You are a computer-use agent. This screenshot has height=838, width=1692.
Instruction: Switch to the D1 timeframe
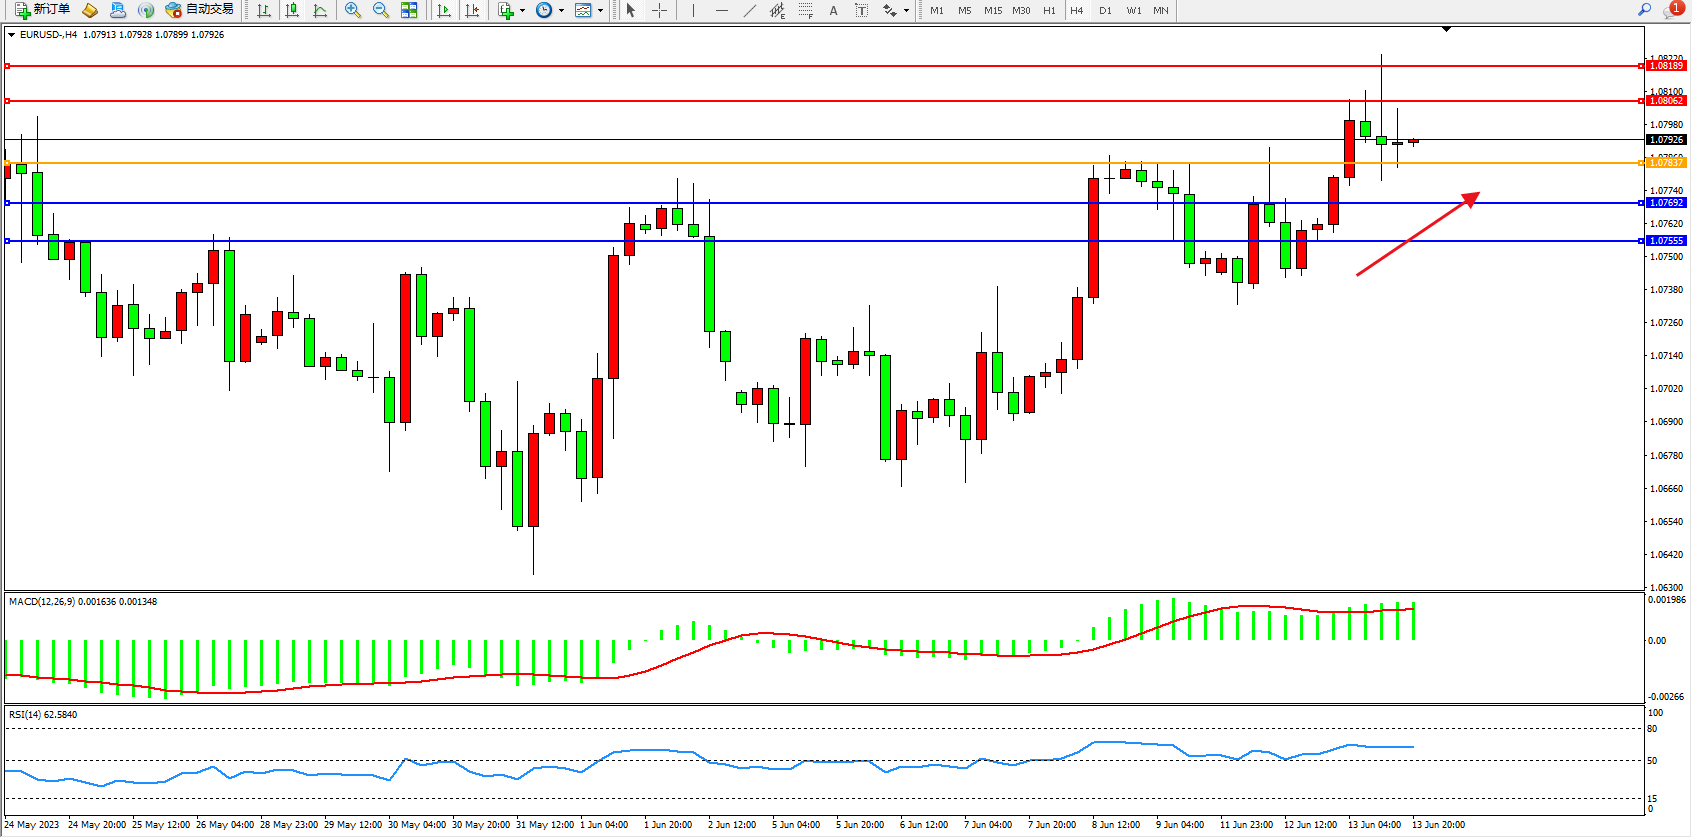1105,10
